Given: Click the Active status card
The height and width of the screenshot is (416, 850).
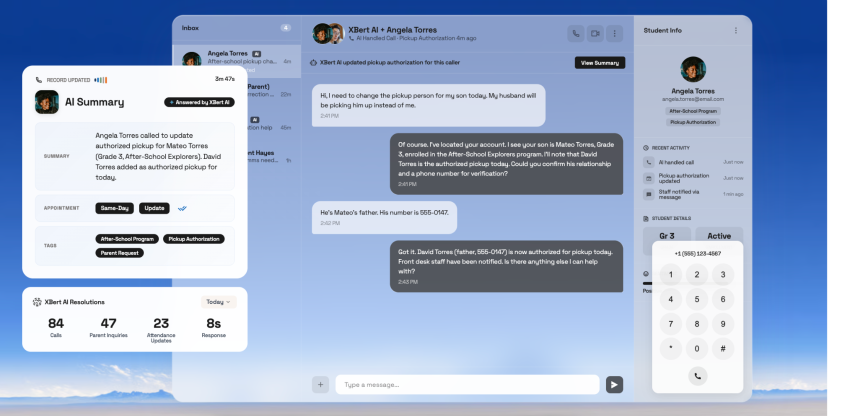Looking at the screenshot, I should pos(719,235).
